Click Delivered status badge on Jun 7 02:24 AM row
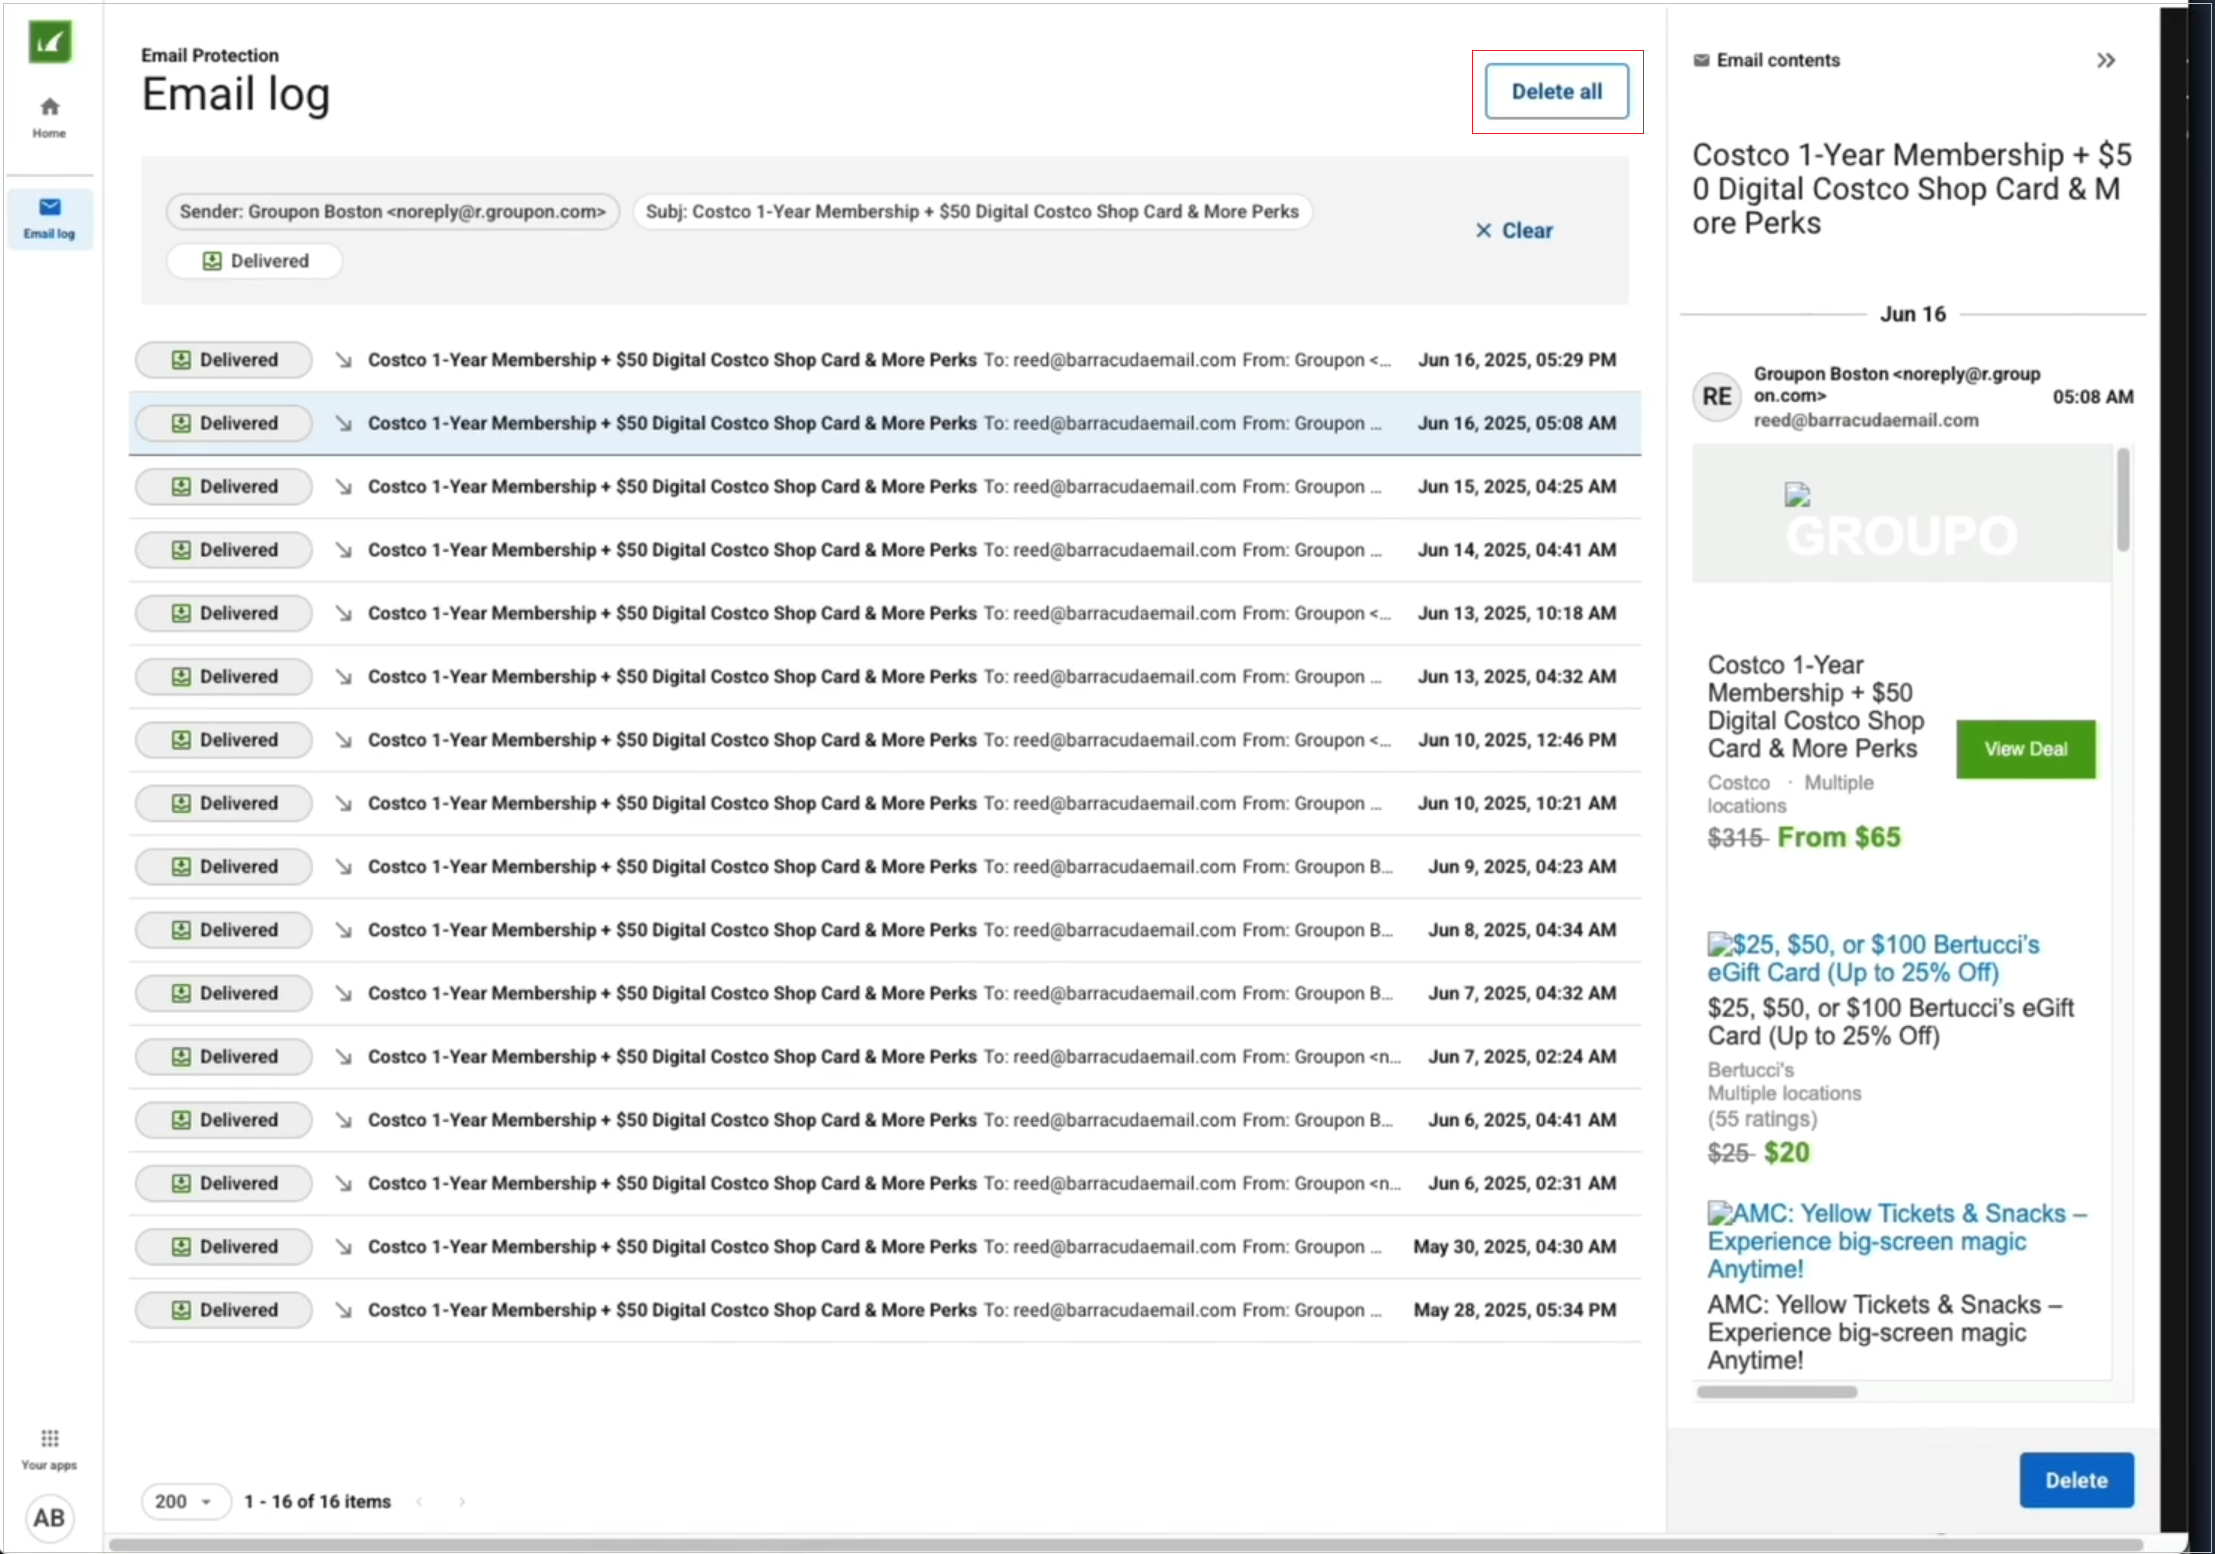Viewport: 2215px width, 1554px height. click(224, 1057)
